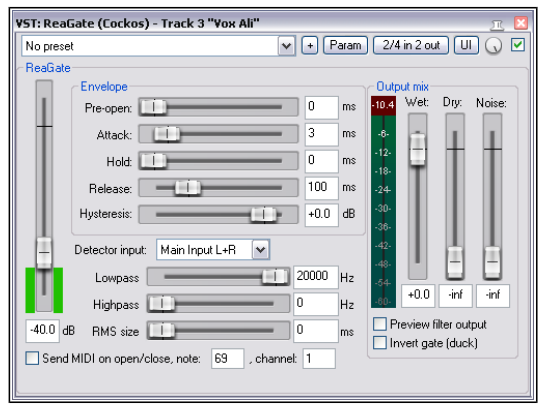Click the Wet value field showing +0.0
This screenshot has width=545, height=410.
coord(418,296)
